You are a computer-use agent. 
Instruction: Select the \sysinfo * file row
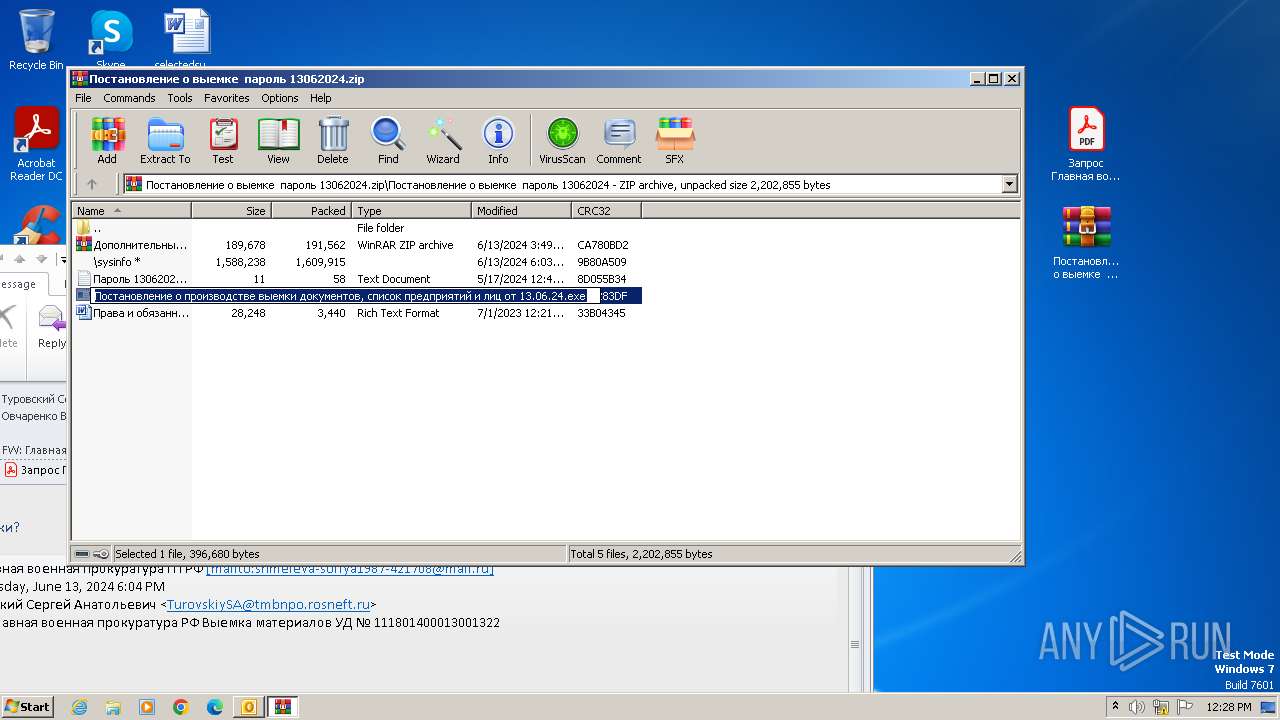(357, 262)
